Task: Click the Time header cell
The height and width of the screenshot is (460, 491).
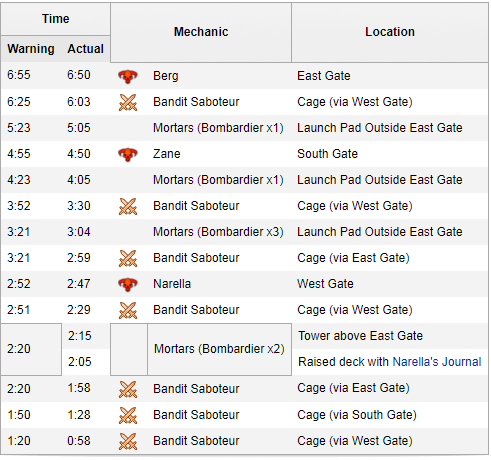Action: [x=55, y=19]
